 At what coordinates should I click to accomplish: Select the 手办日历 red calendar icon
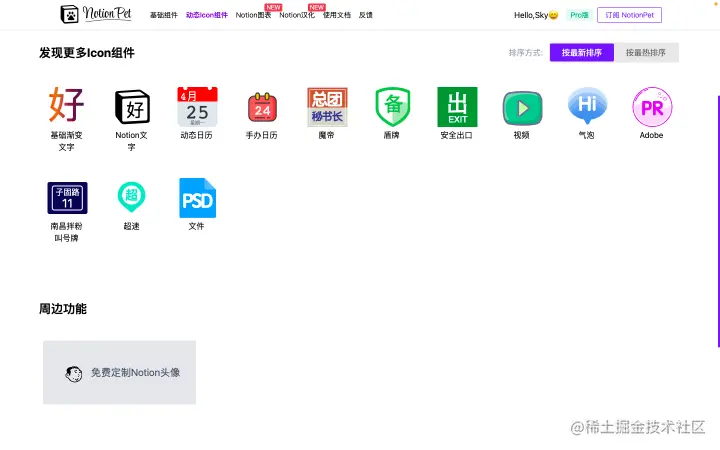point(262,107)
